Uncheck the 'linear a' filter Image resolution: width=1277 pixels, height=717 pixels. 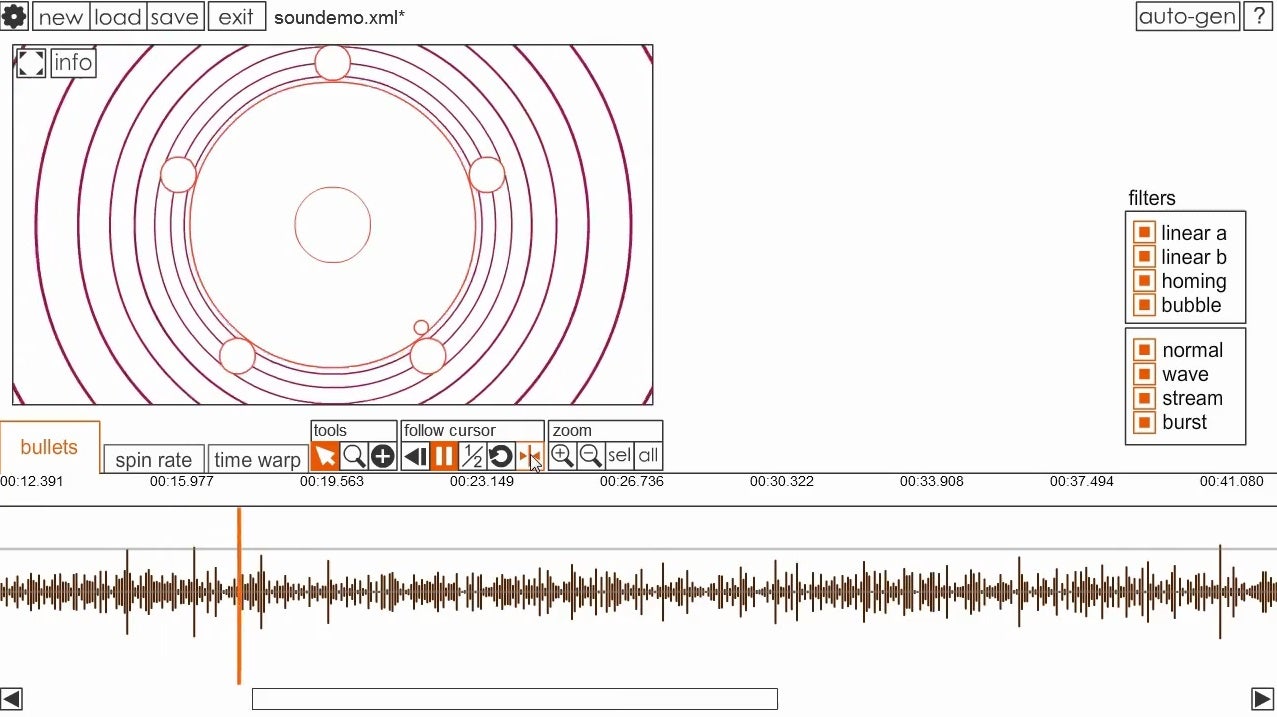point(1144,233)
